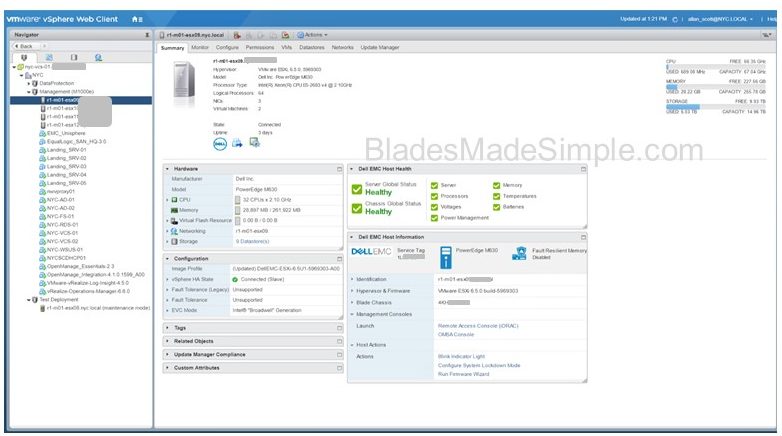Click the Voltages health check mark
Screen dimensions: 782x436
434,207
